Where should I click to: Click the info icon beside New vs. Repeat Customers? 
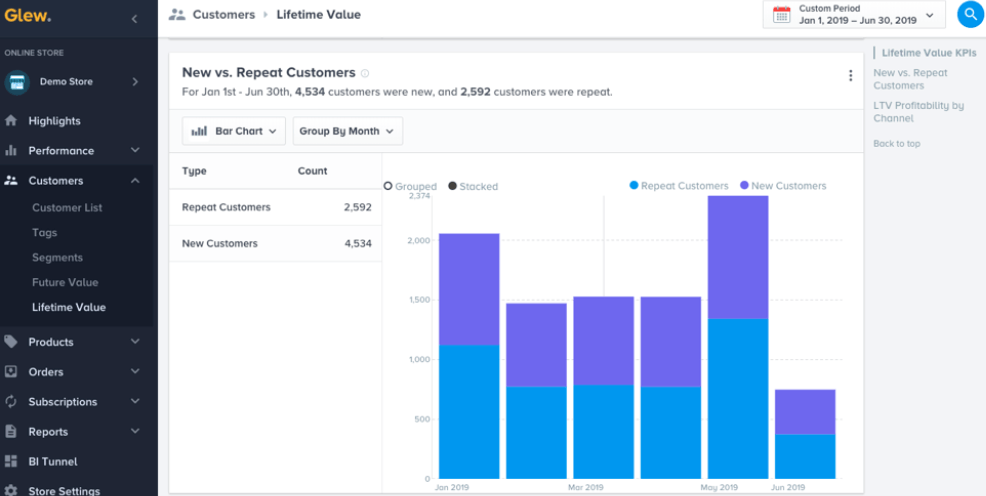(x=365, y=73)
